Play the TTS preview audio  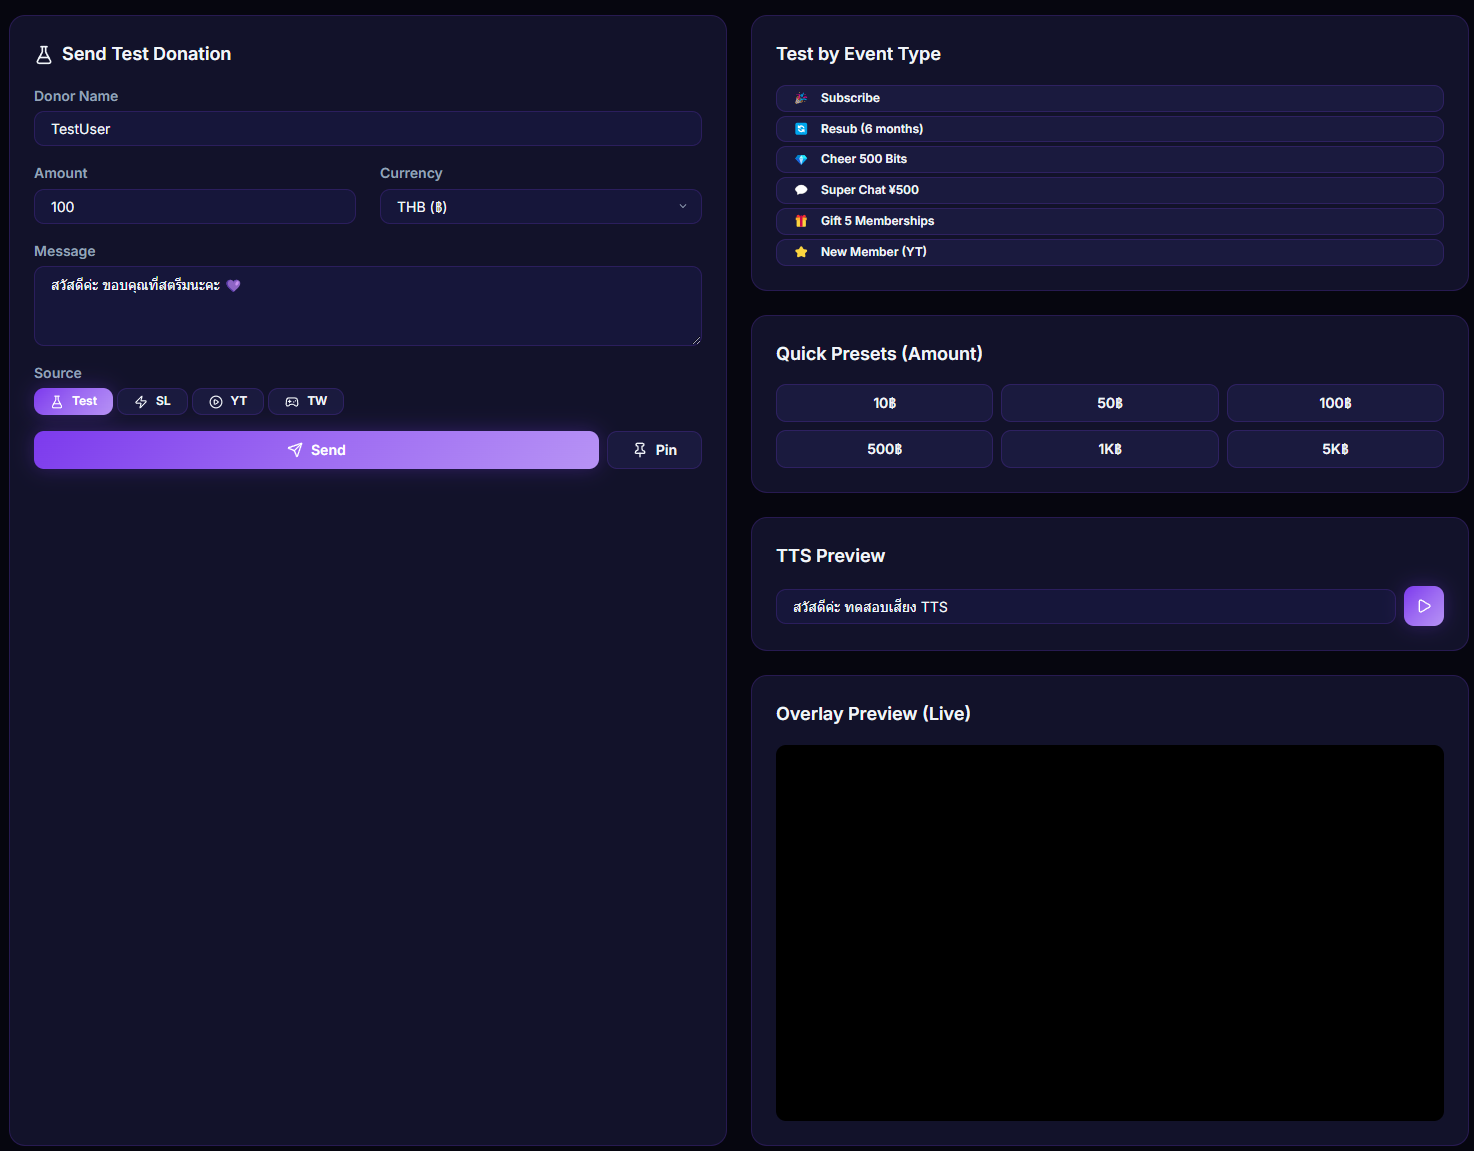[1423, 606]
